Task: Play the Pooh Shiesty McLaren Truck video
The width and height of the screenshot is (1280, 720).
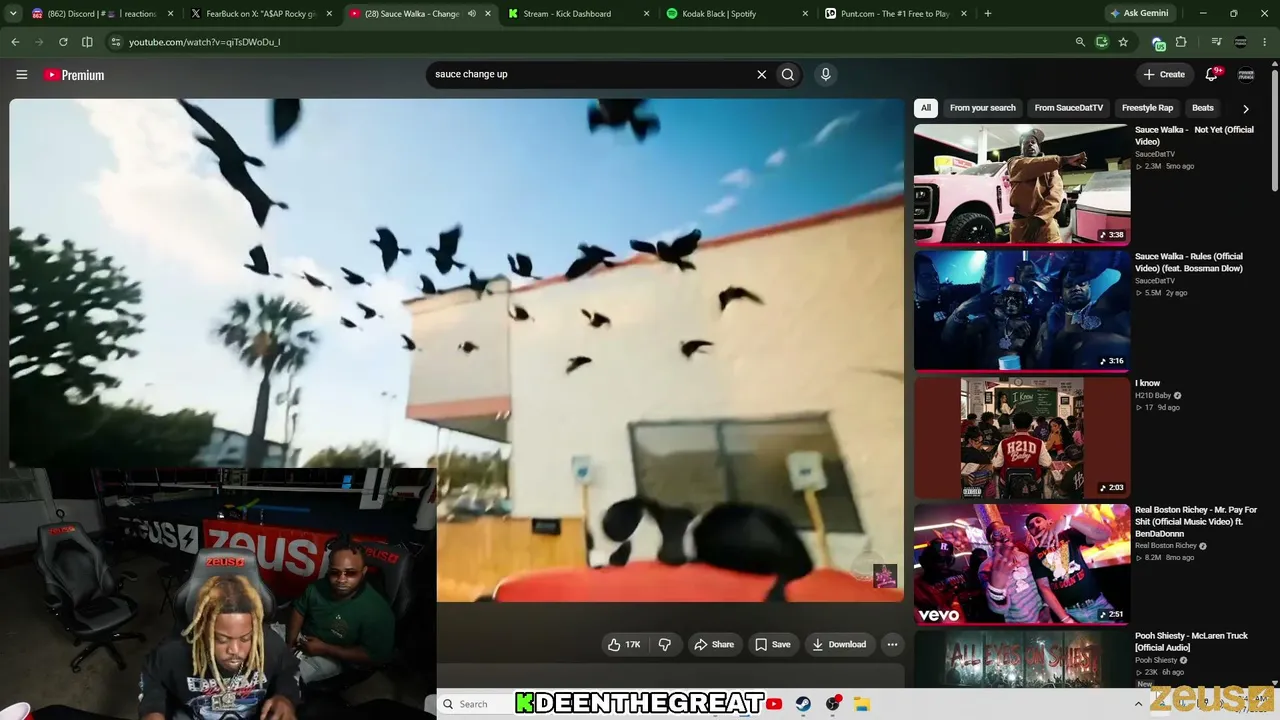Action: click(1022, 658)
